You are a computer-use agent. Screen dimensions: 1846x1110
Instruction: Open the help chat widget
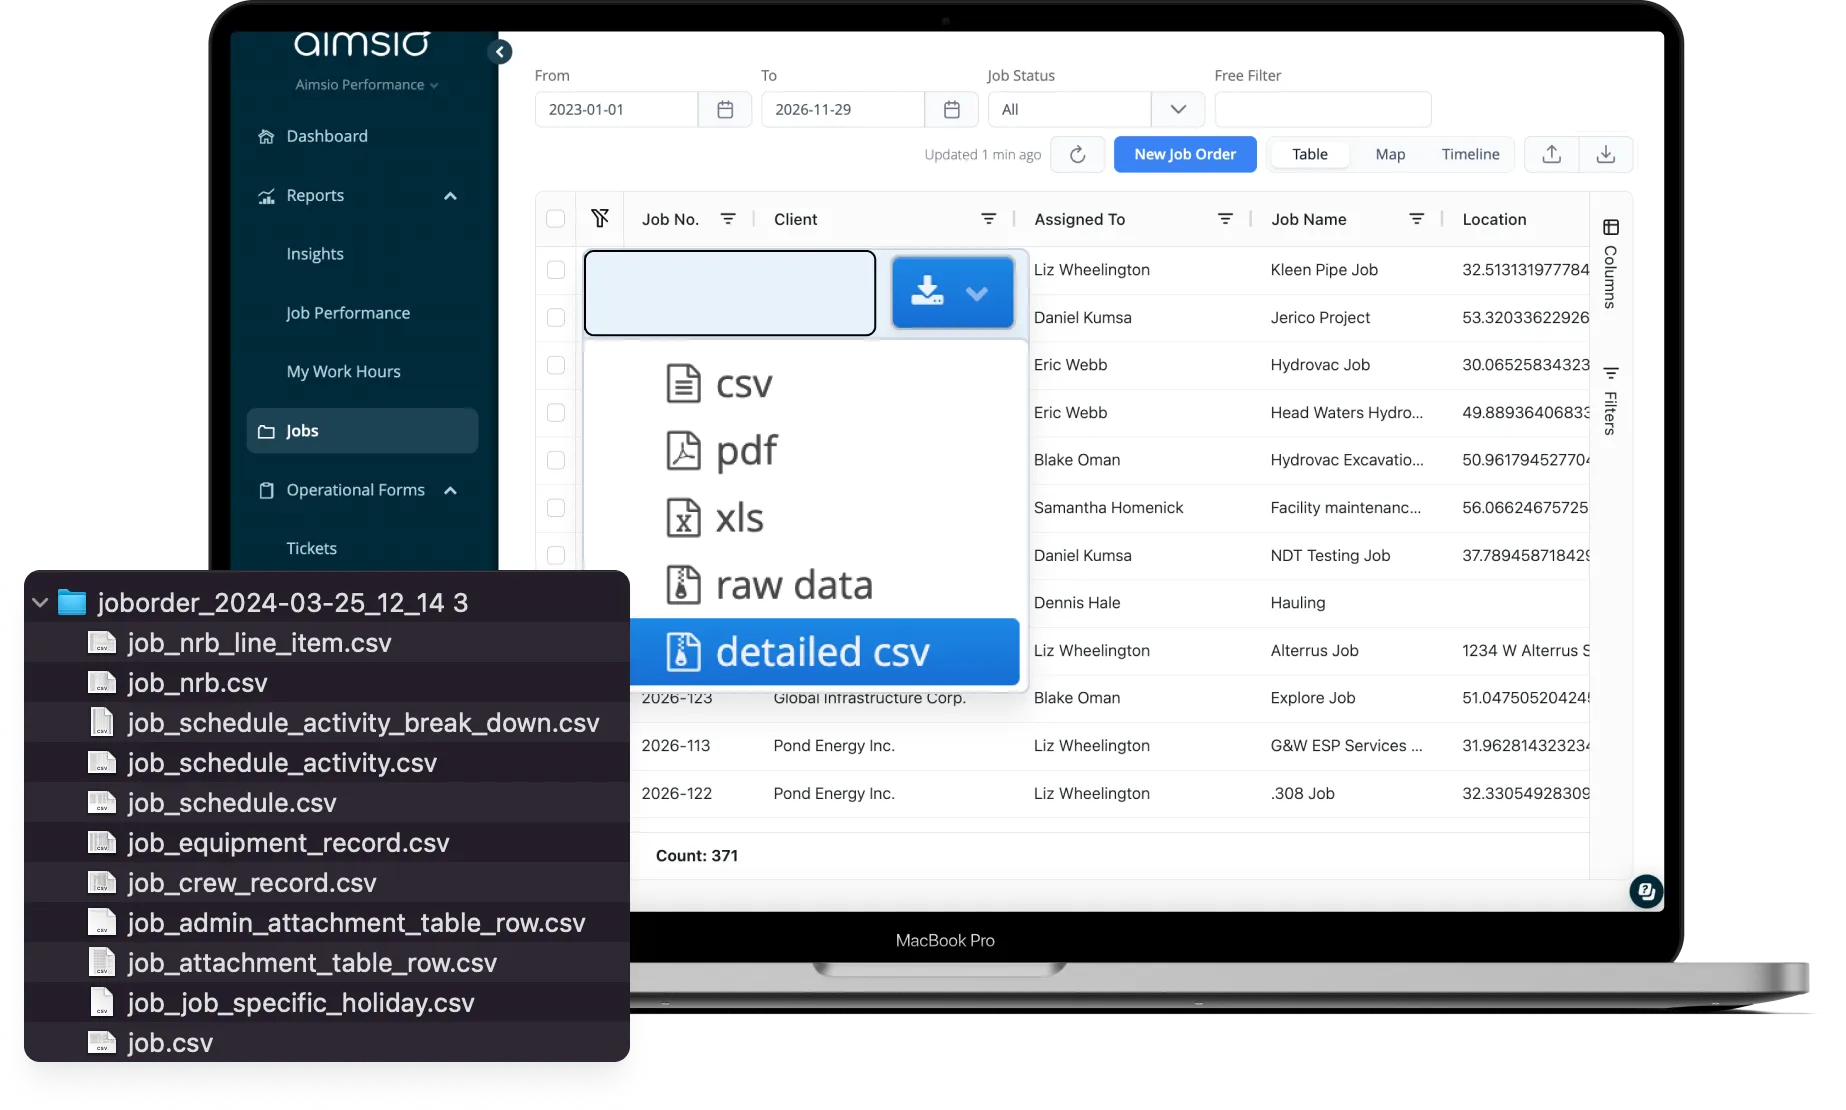coord(1645,891)
